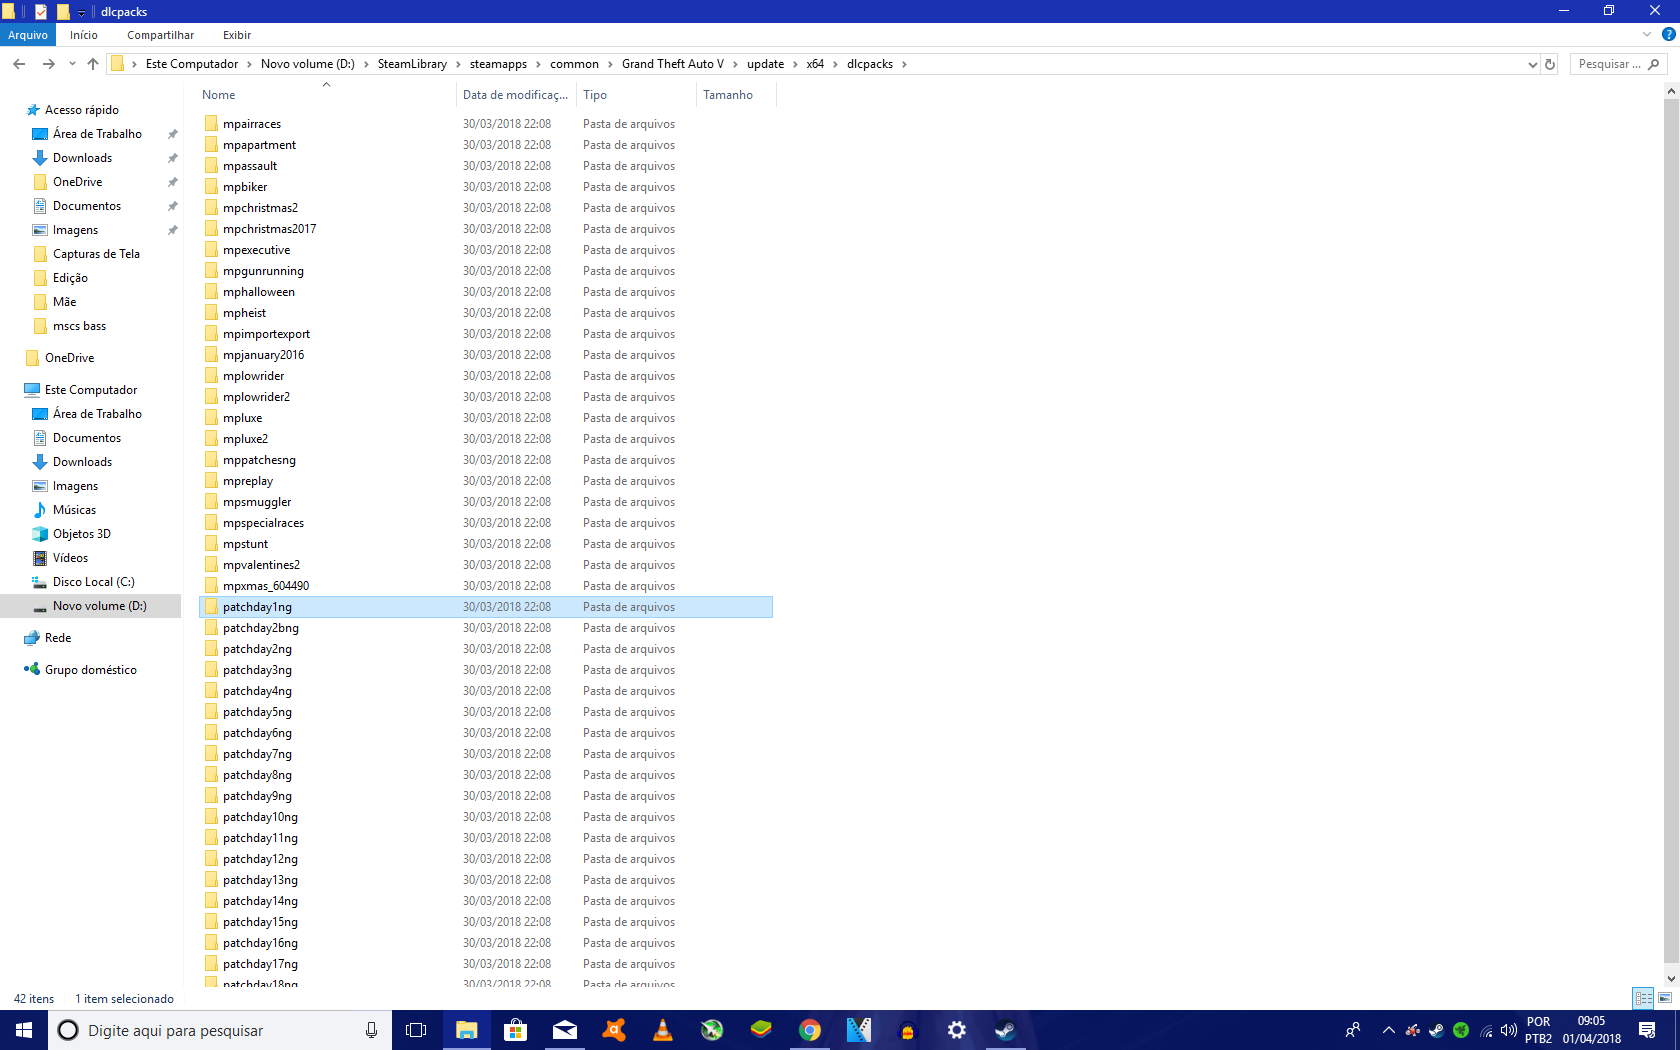1680x1050 pixels.
Task: Open the Settings gear on taskbar
Action: [957, 1030]
